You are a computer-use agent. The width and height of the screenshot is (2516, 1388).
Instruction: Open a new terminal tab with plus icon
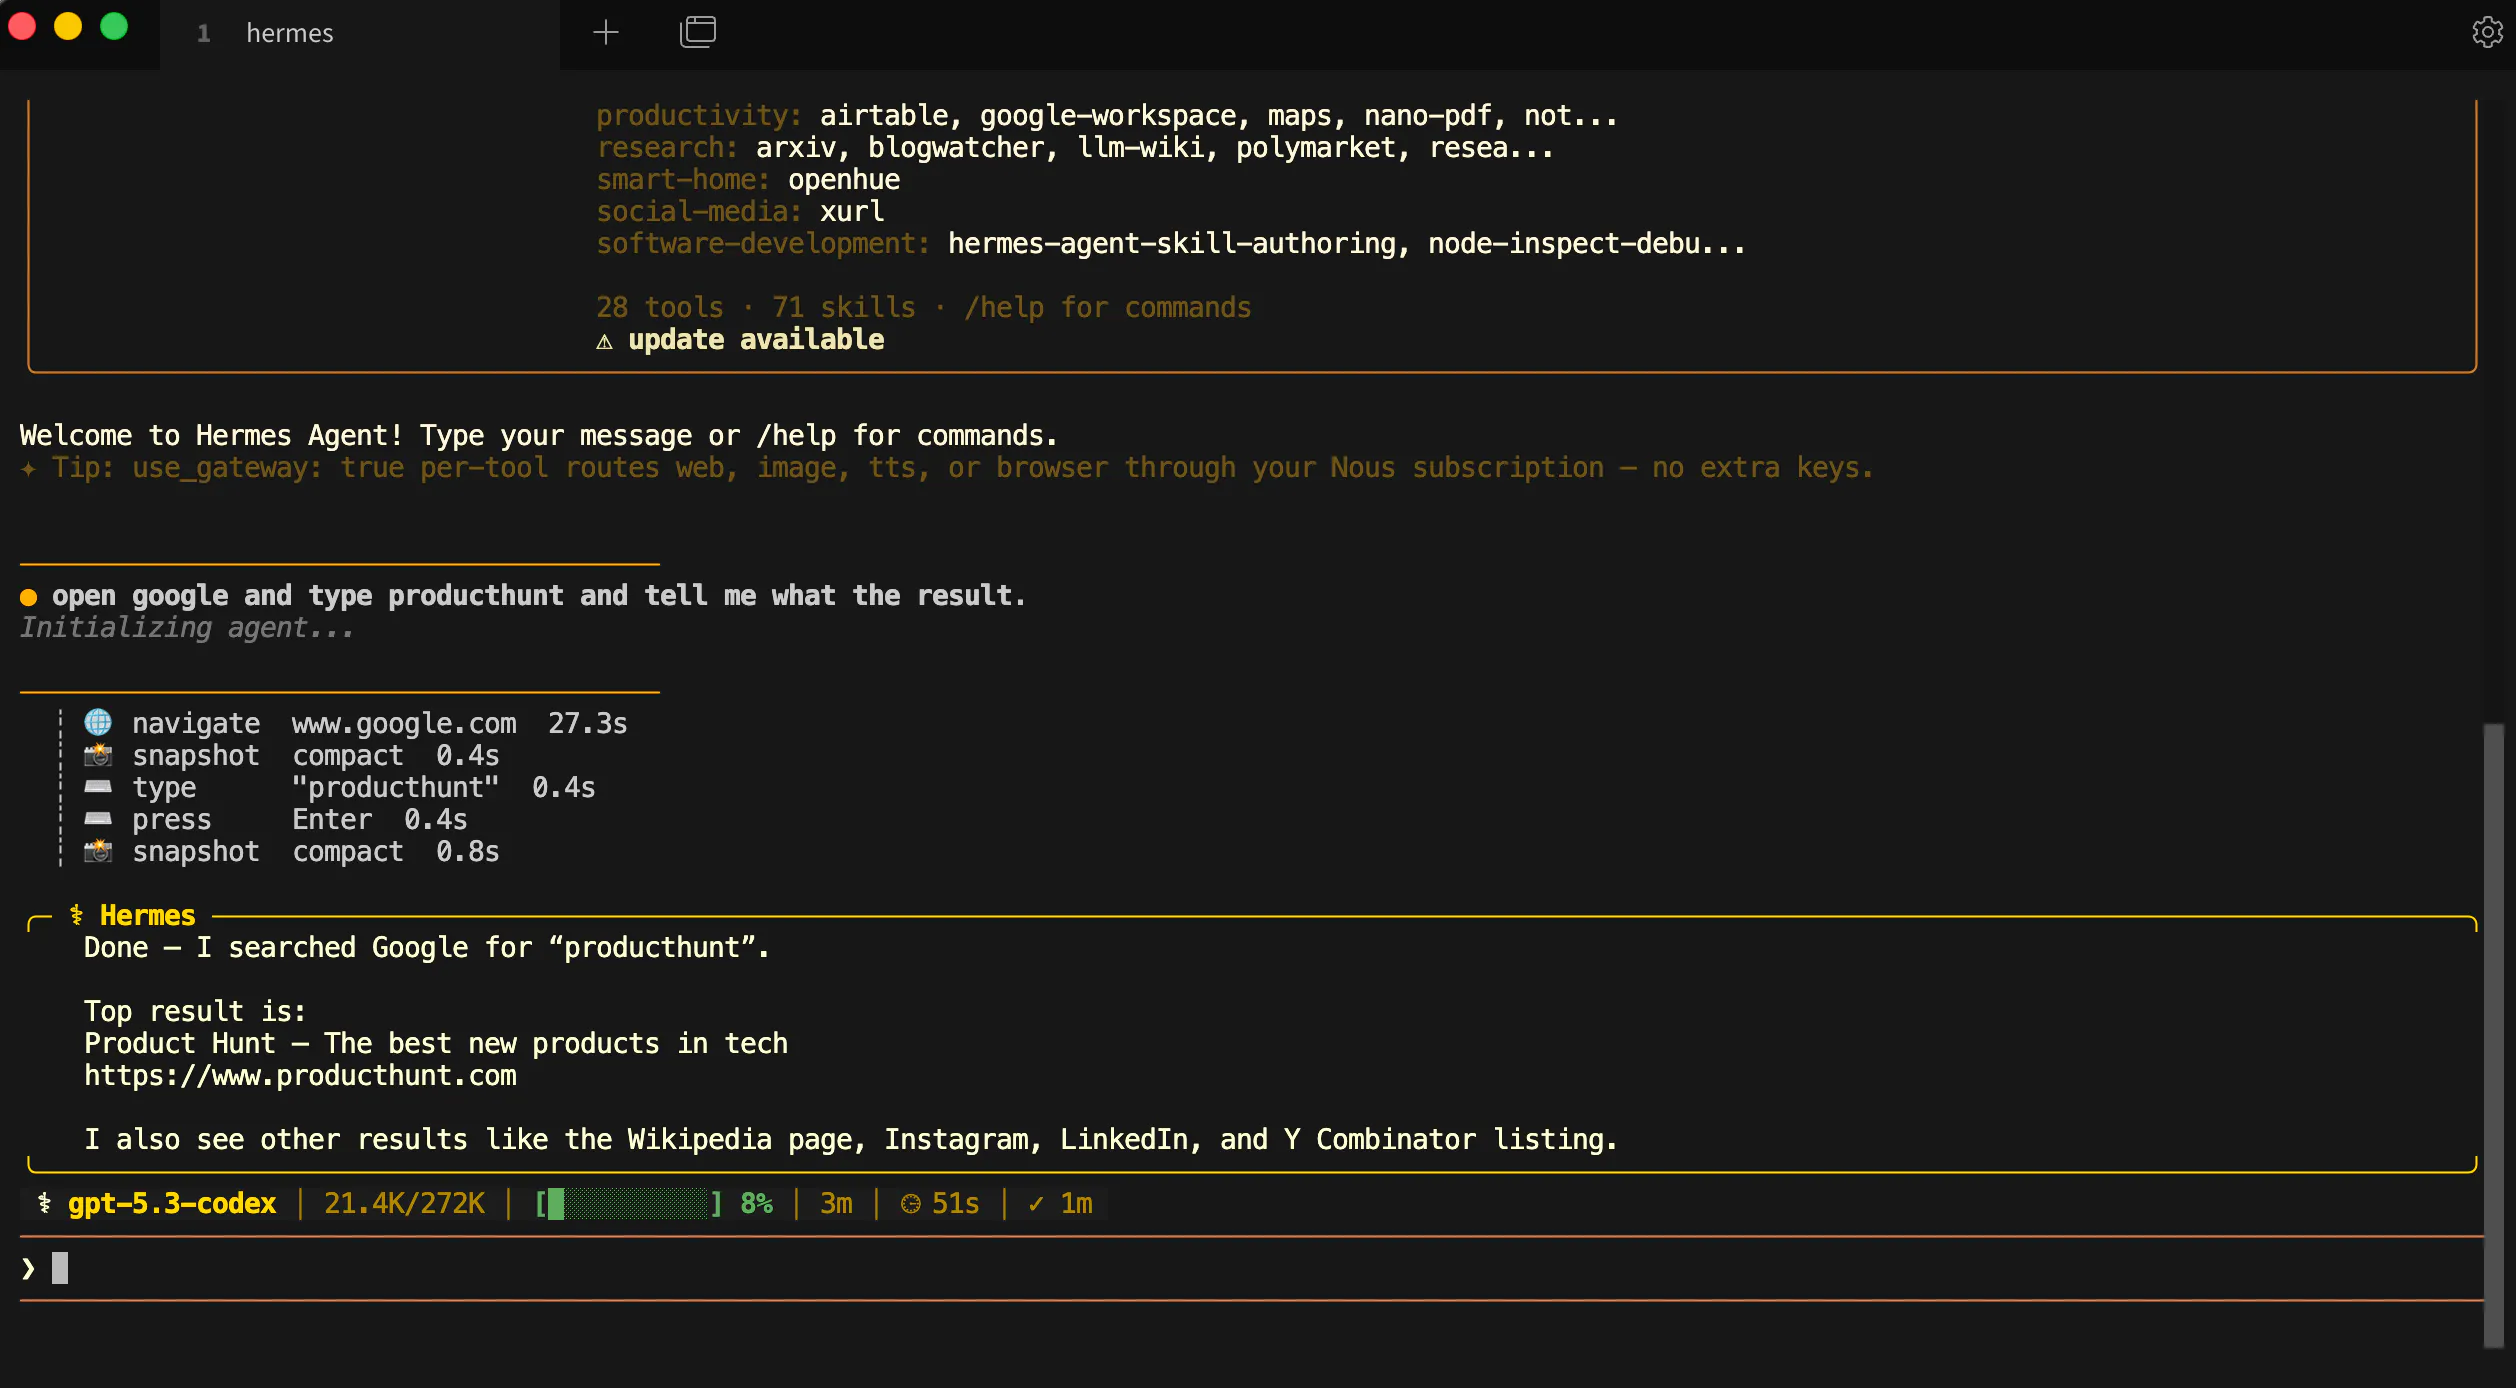point(606,33)
